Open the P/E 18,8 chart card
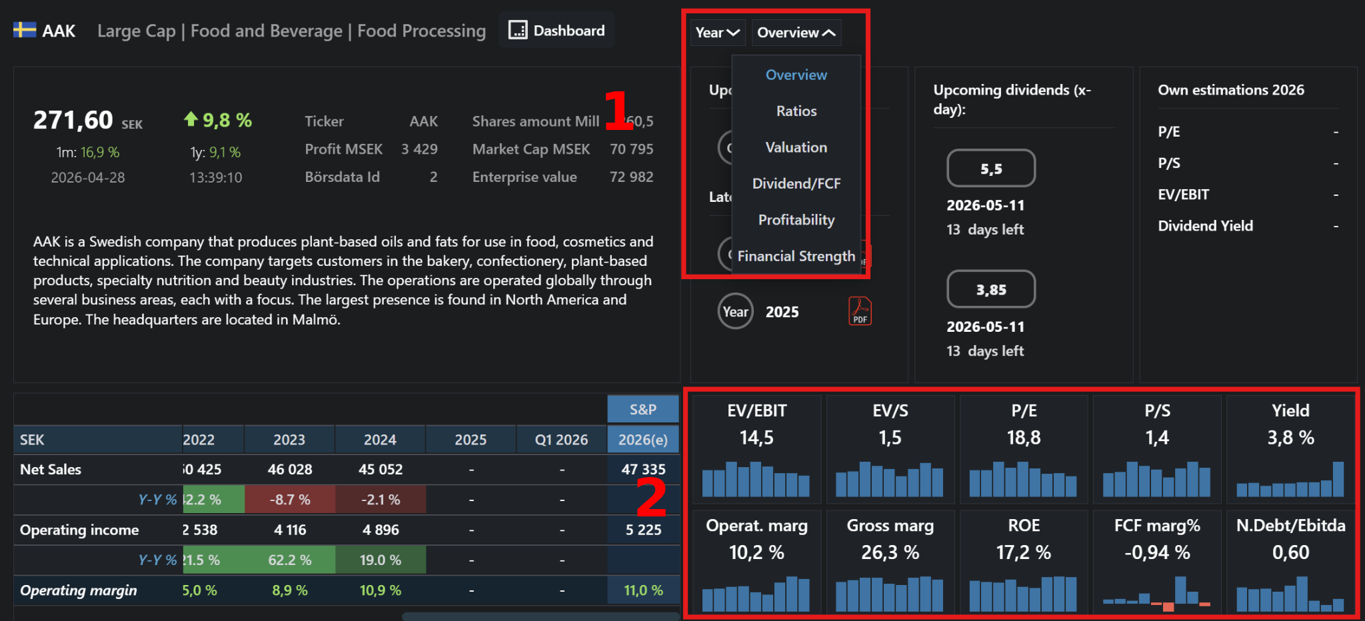This screenshot has width=1365, height=621. coord(1023,448)
